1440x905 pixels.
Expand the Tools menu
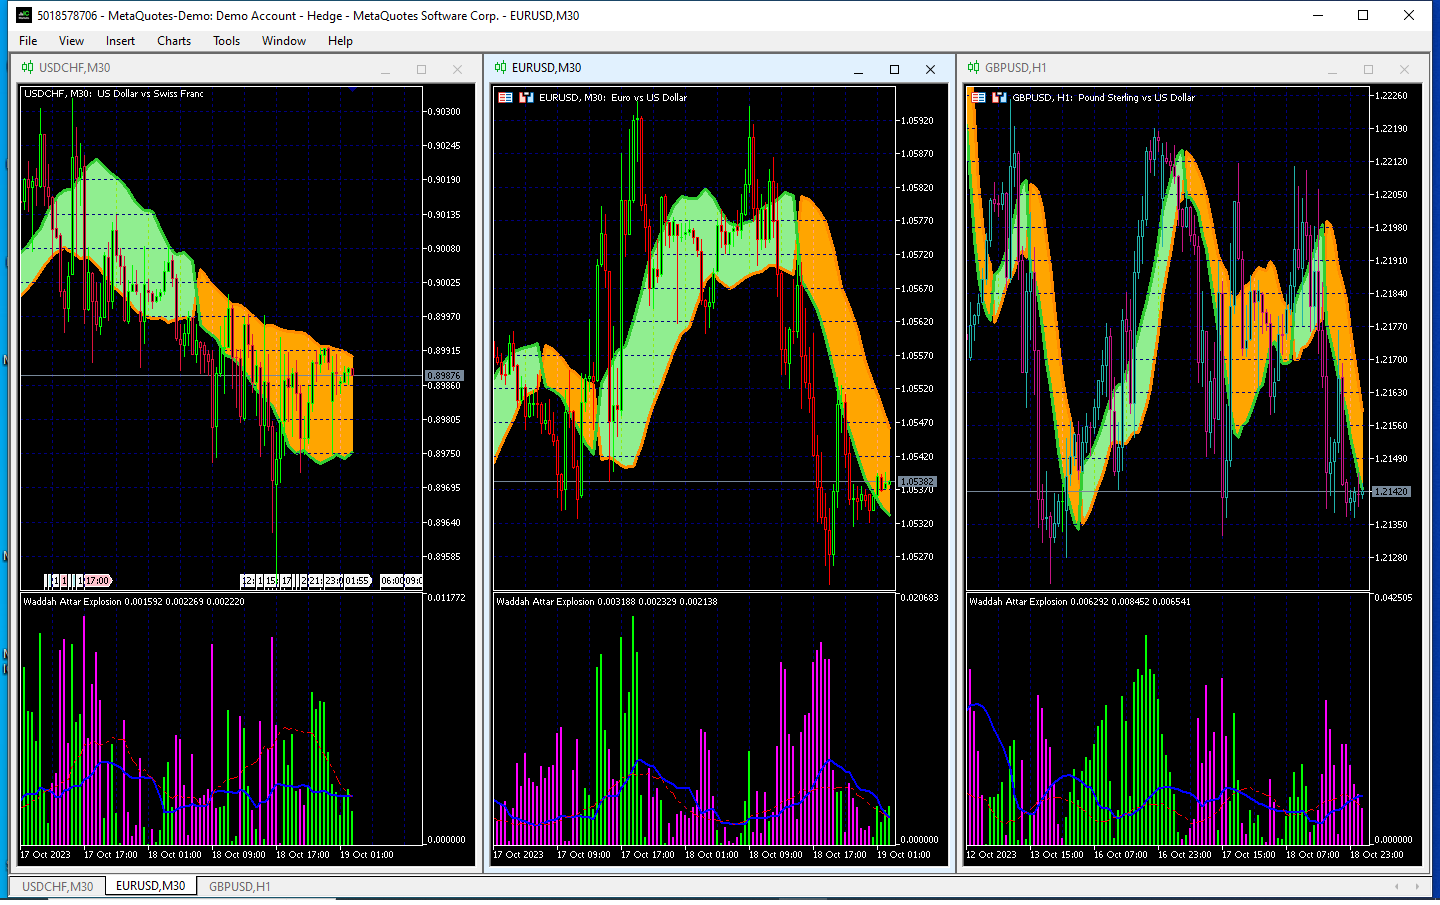[226, 41]
